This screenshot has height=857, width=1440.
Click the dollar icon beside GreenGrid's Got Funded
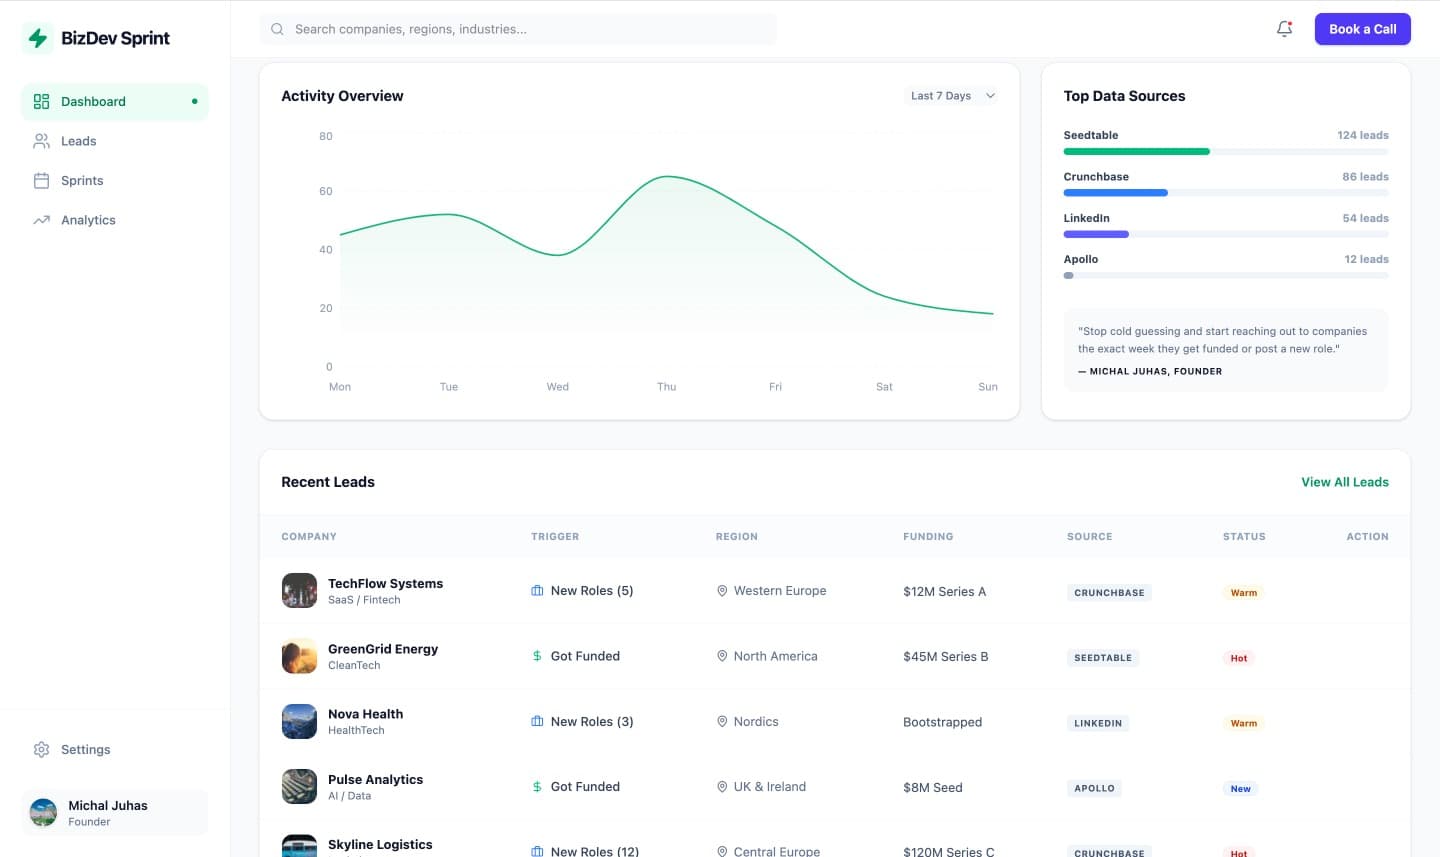[x=536, y=656]
